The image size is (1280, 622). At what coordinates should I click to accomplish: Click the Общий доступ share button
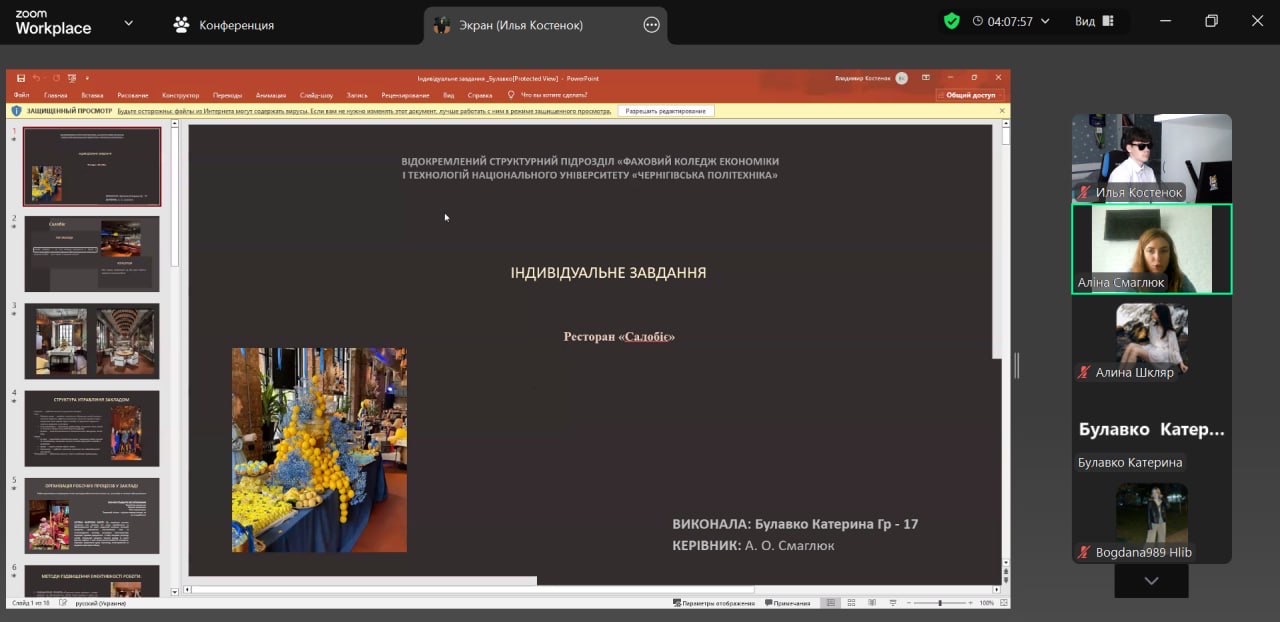click(x=970, y=95)
